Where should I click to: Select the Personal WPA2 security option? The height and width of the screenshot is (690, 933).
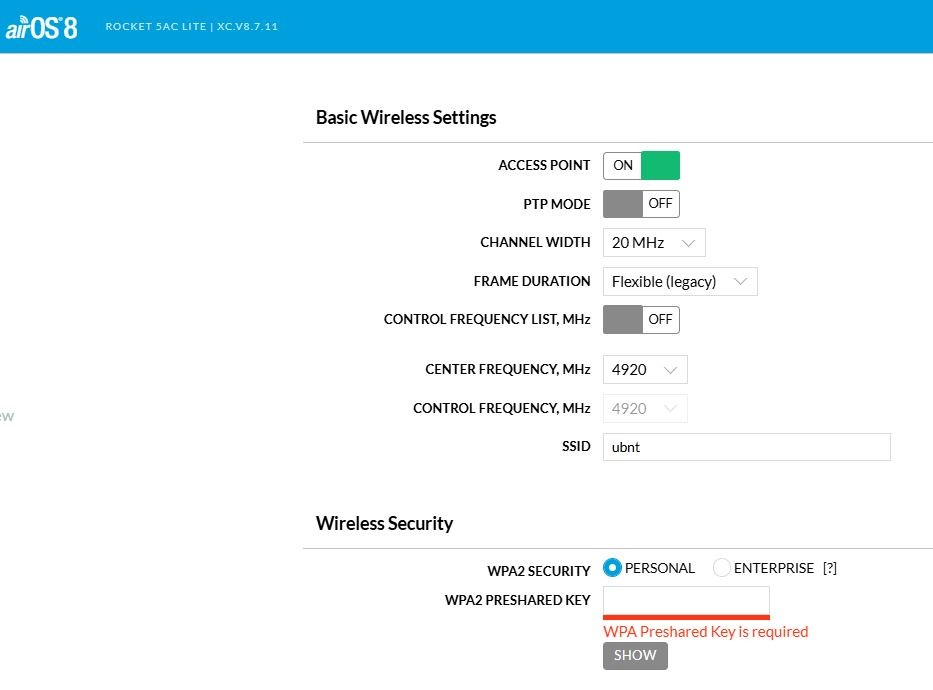[613, 568]
